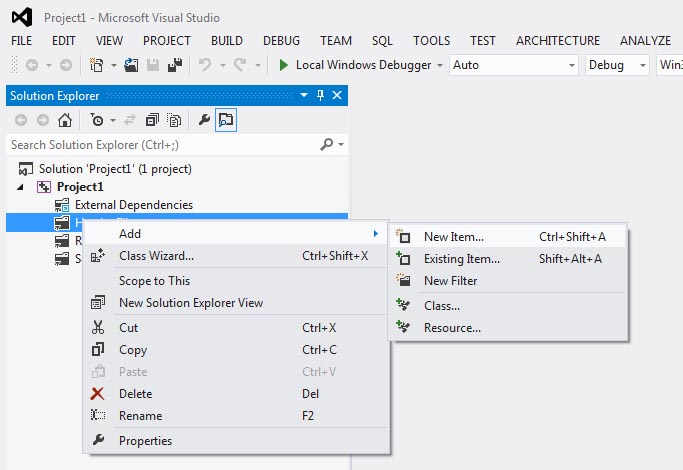Click the Navigate Backward toolbar icon
This screenshot has width=683, height=470.
32,65
